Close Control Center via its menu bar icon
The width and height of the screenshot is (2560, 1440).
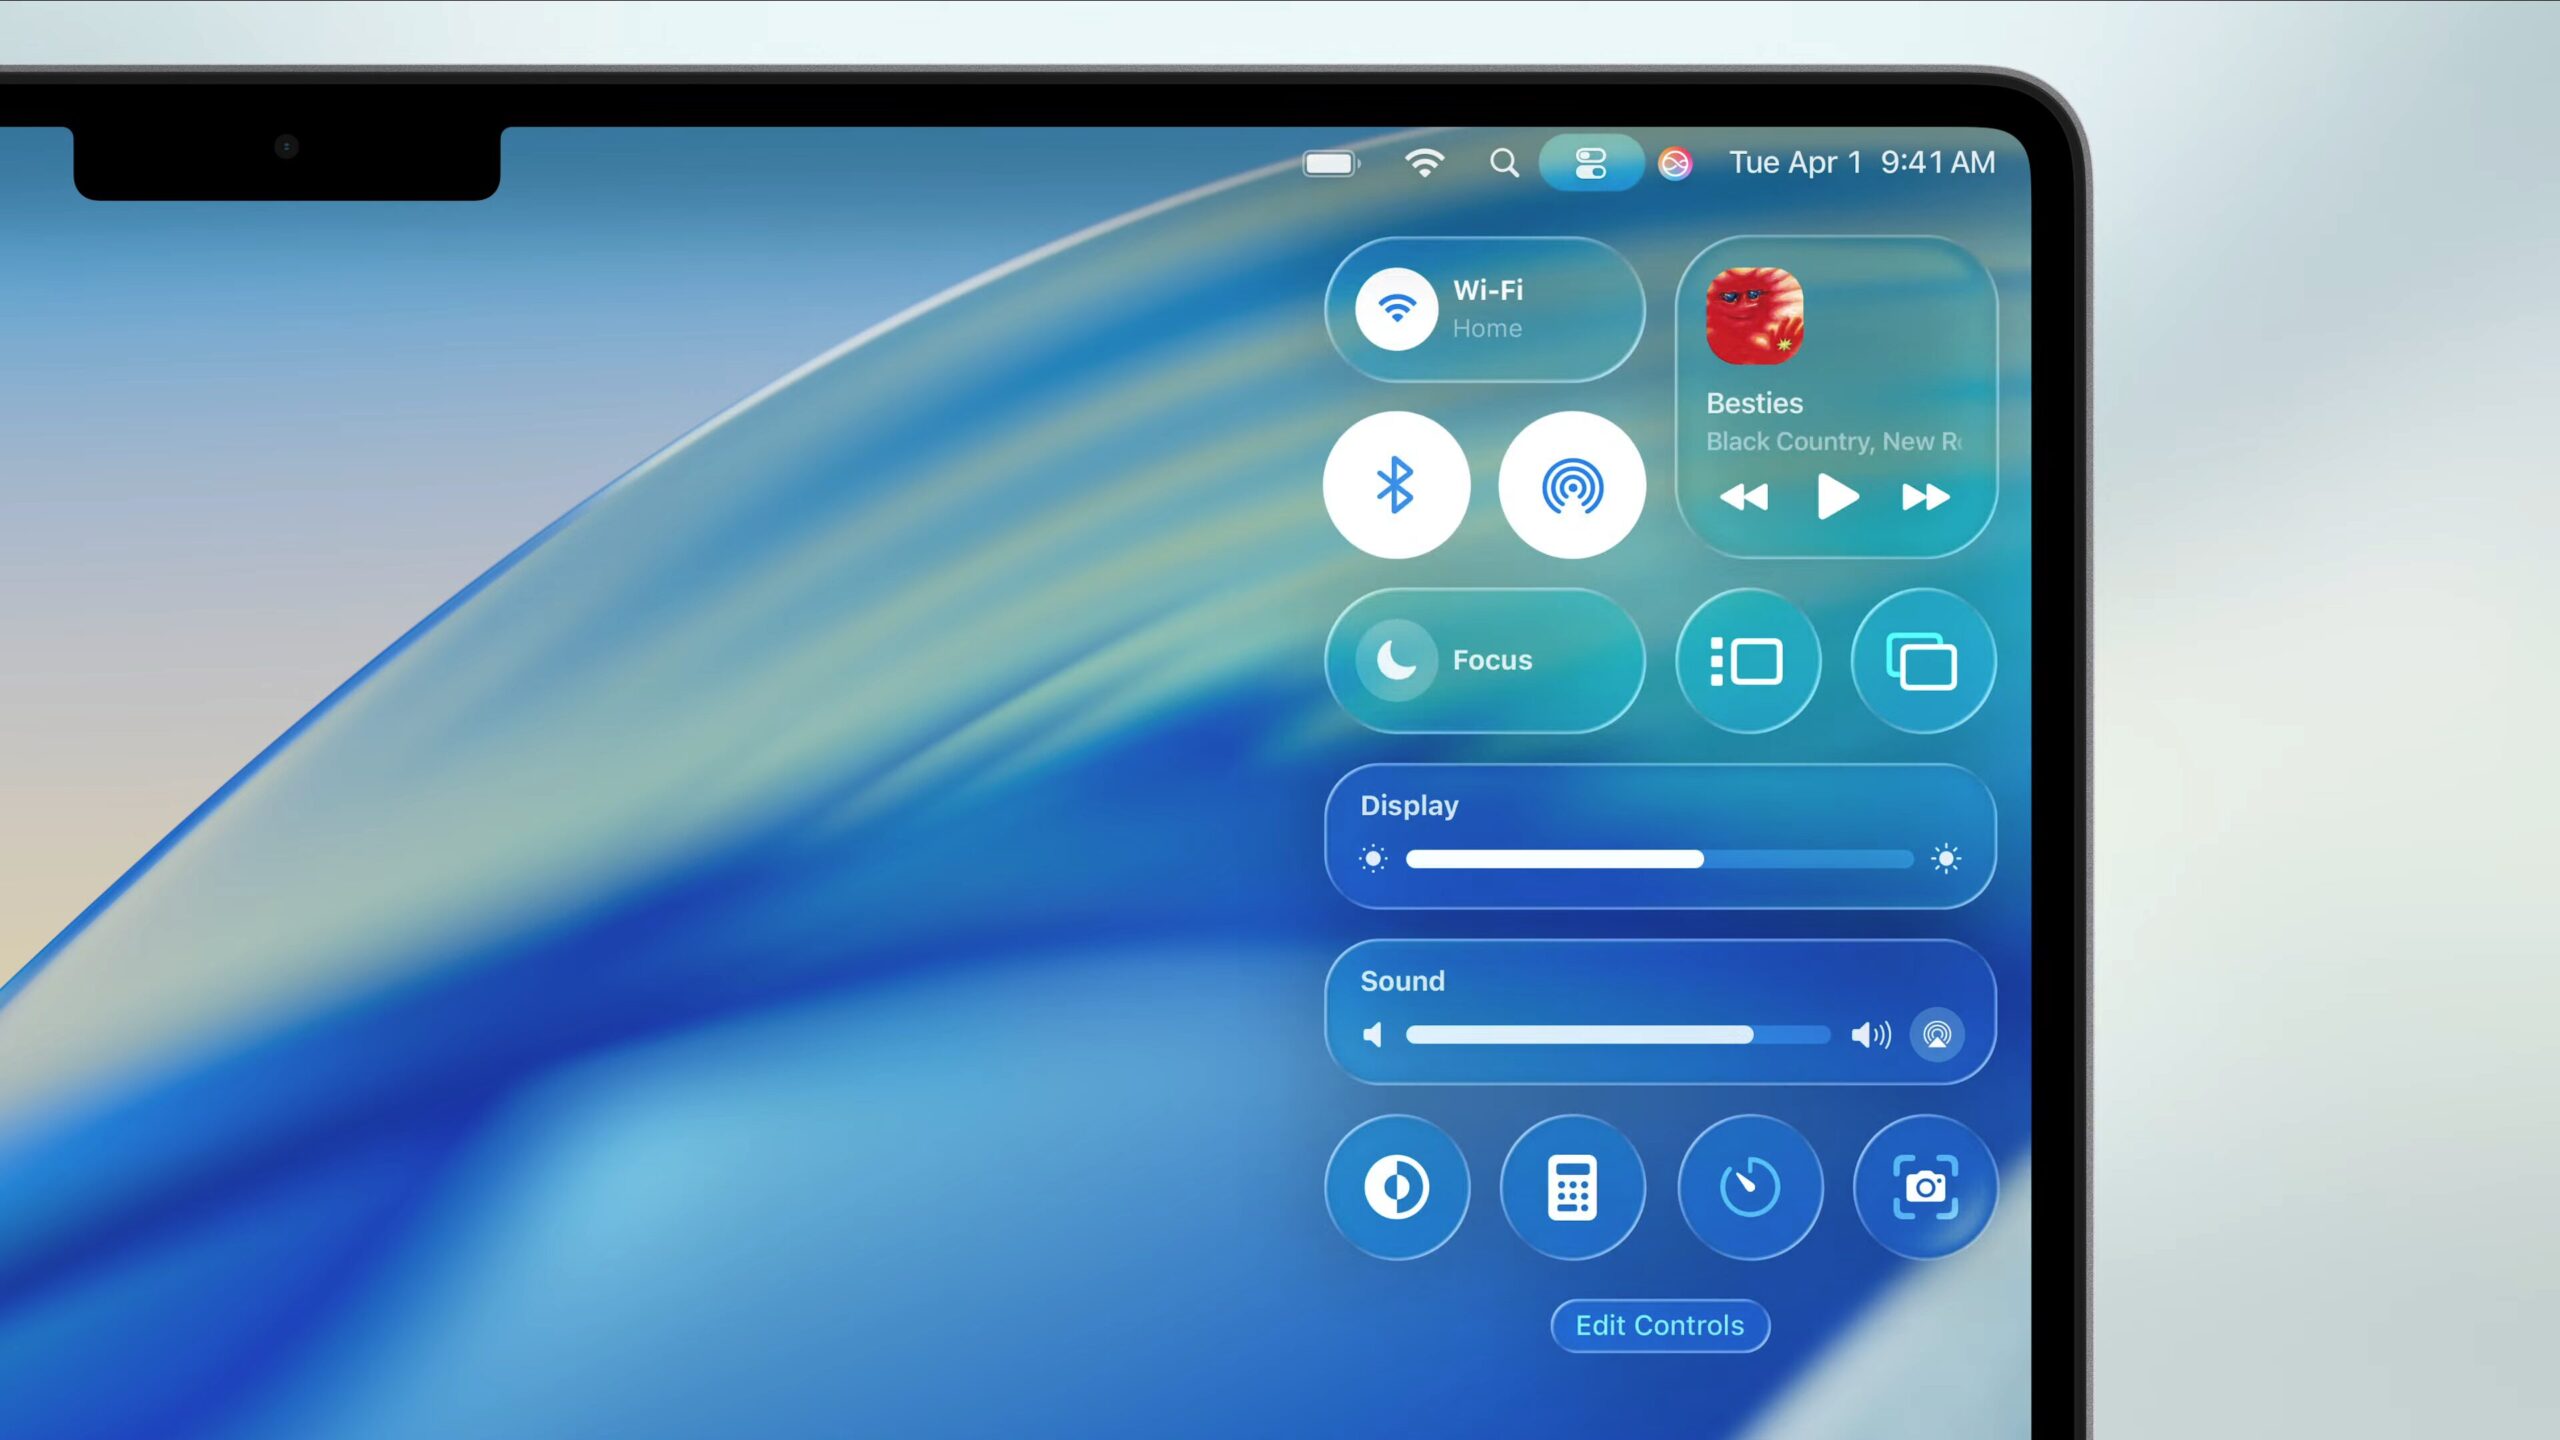(1590, 163)
